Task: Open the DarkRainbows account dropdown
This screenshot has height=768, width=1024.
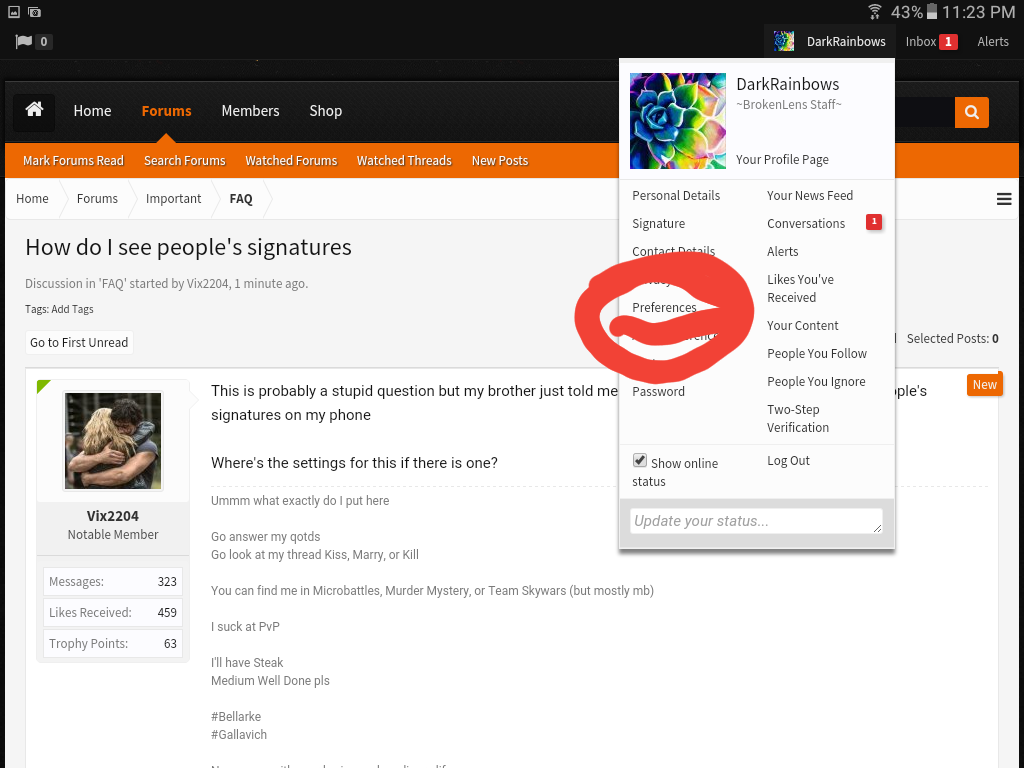Action: pos(829,42)
